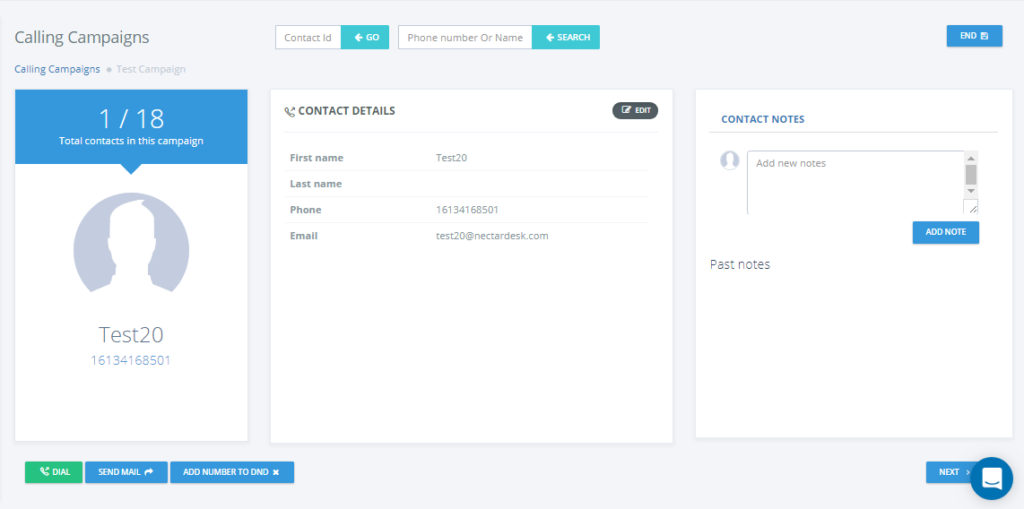End the campaign with END button
This screenshot has width=1024, height=509.
pos(974,36)
